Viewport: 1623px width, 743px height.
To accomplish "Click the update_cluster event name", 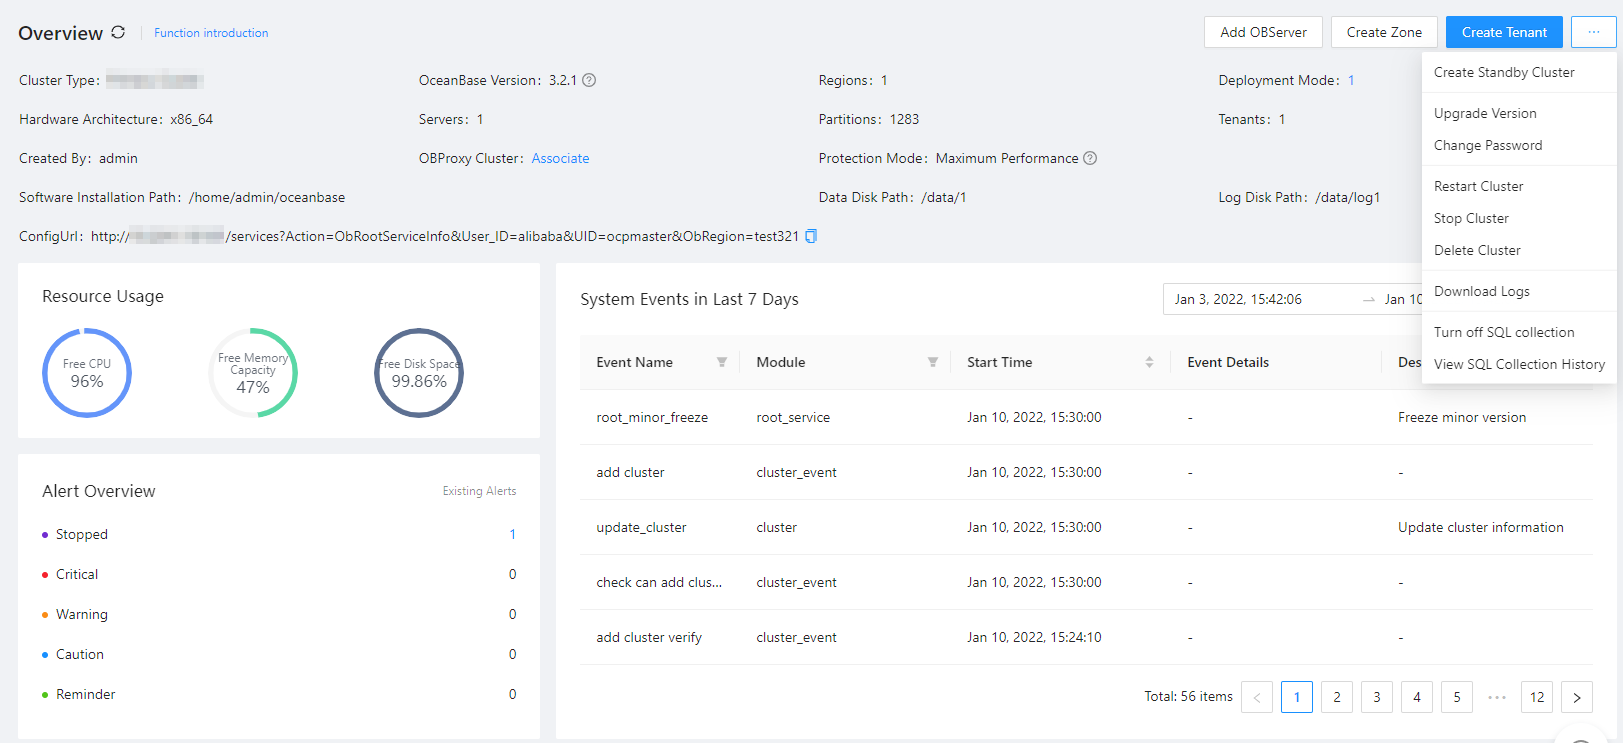I will 641,527.
